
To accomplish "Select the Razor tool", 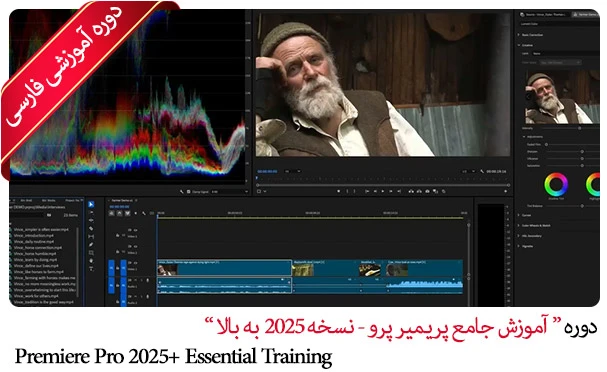I will point(91,228).
